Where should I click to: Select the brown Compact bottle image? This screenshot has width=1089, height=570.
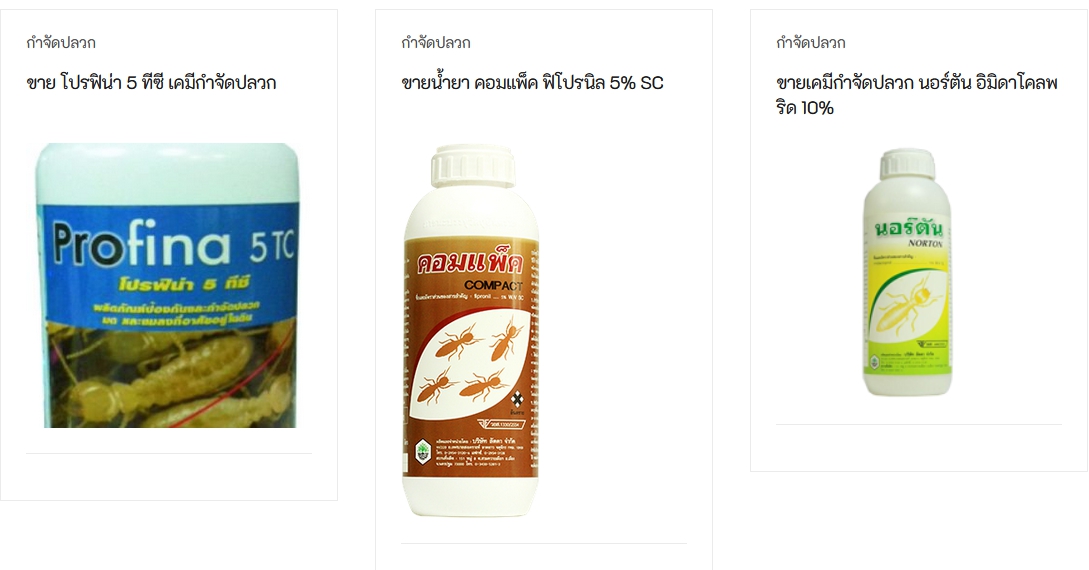[472, 330]
